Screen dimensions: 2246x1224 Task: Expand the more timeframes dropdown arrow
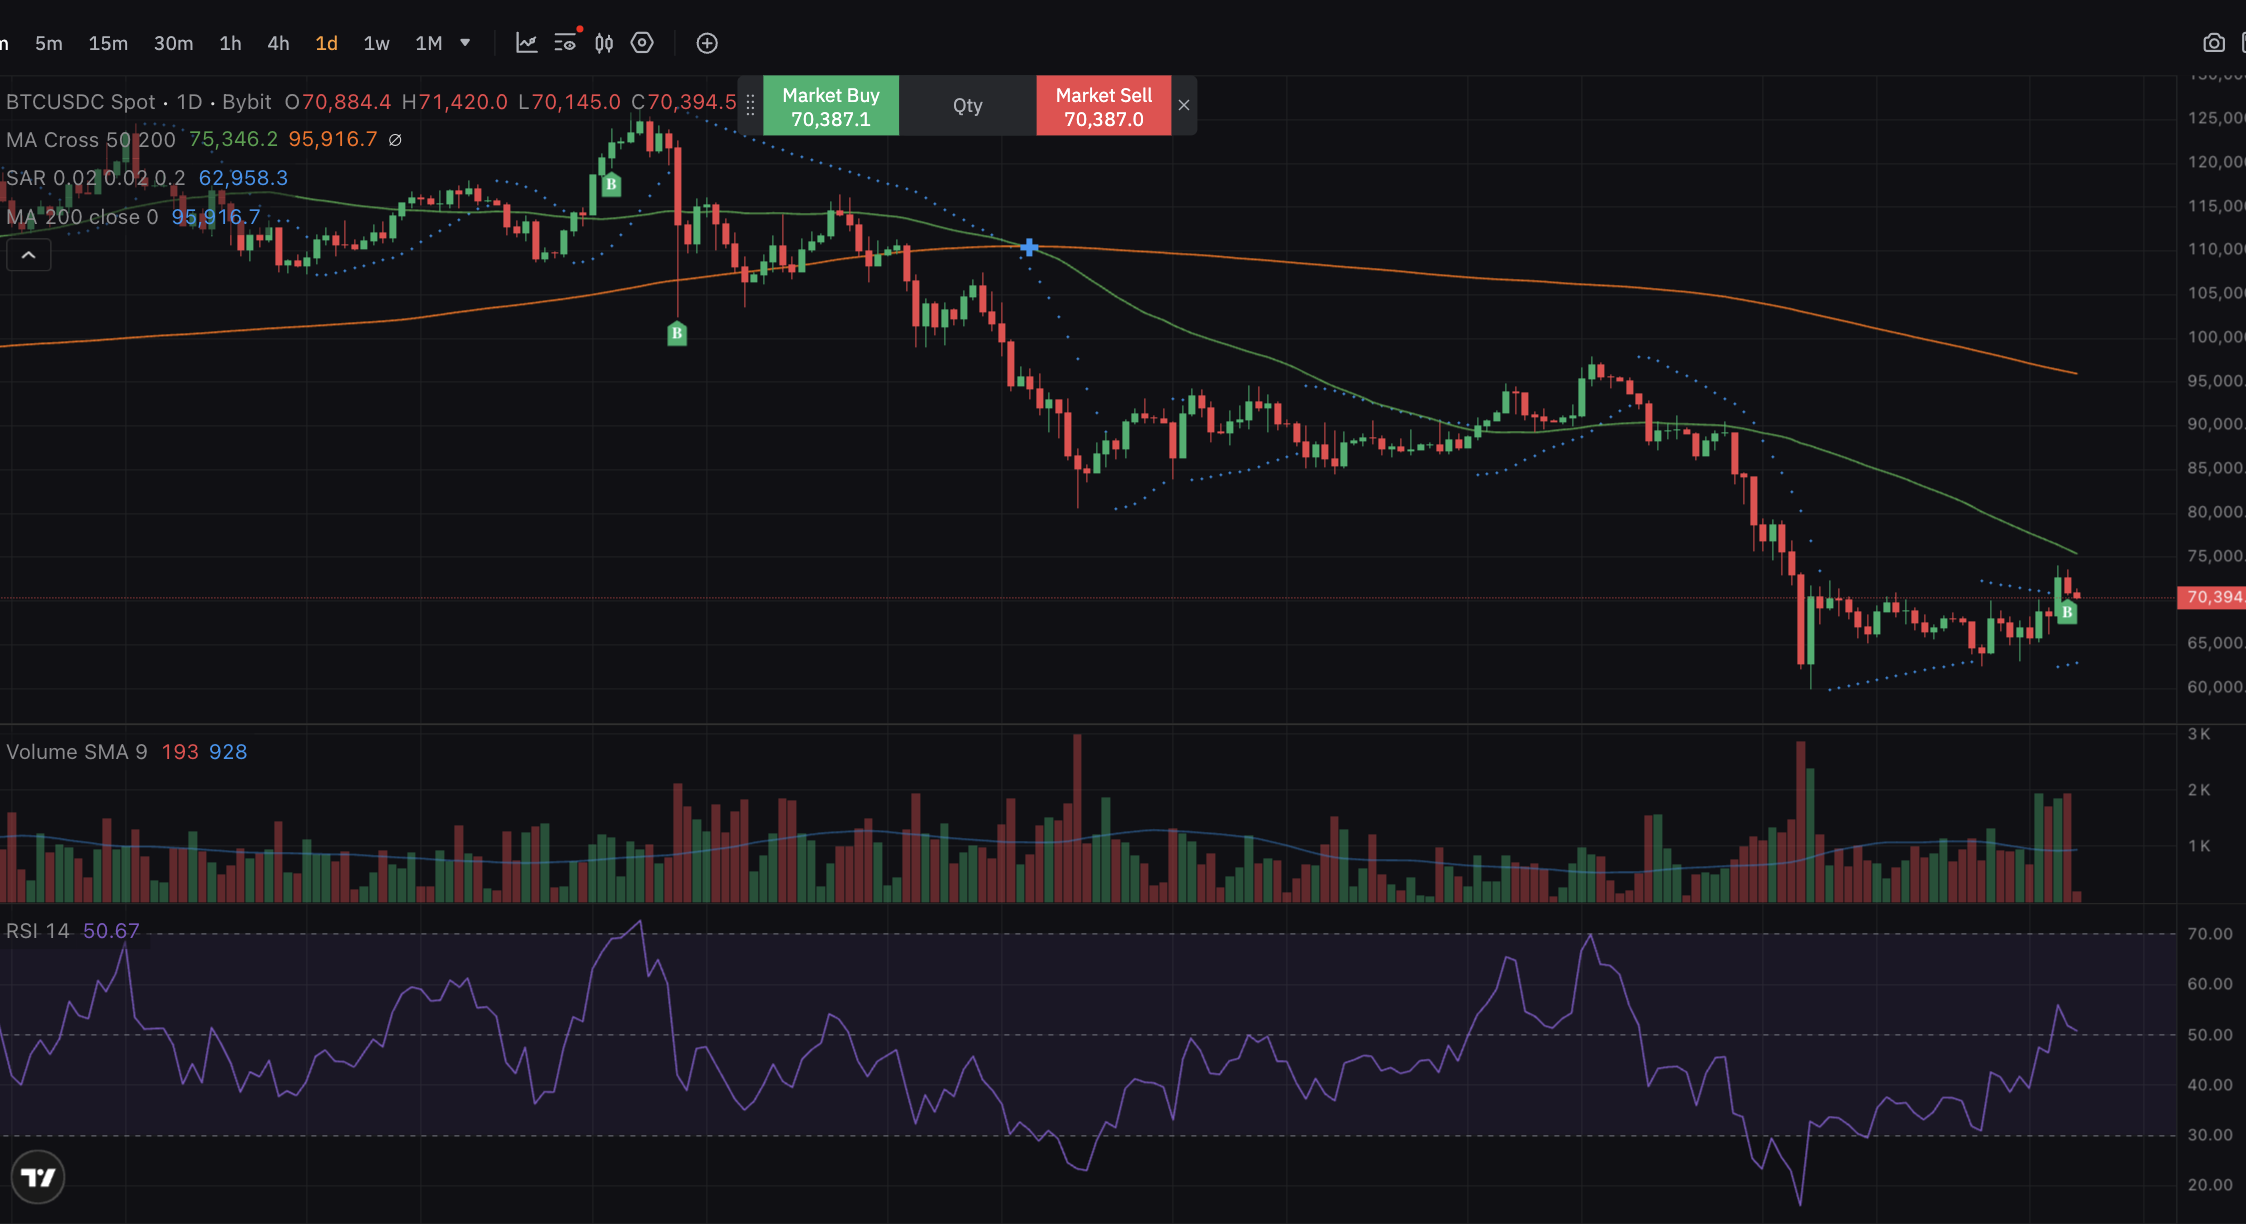pos(465,43)
